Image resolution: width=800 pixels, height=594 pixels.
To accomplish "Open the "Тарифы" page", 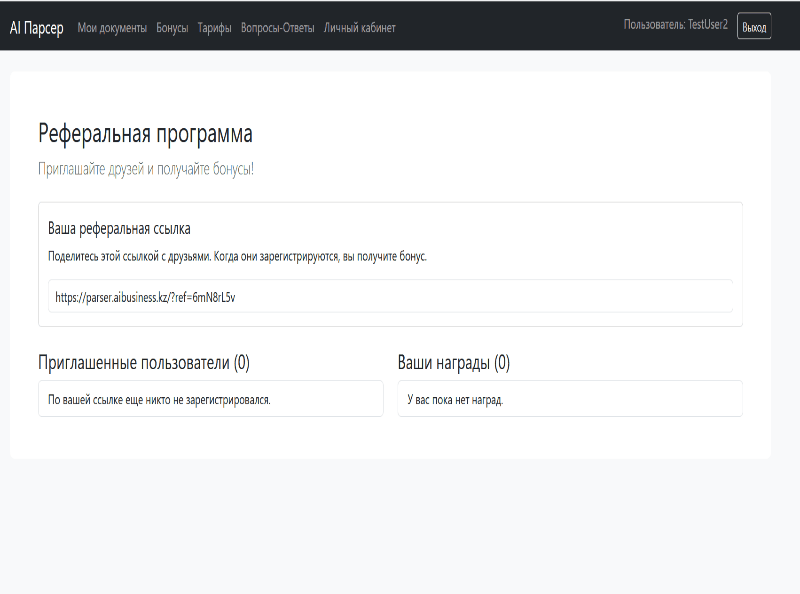I will (212, 27).
